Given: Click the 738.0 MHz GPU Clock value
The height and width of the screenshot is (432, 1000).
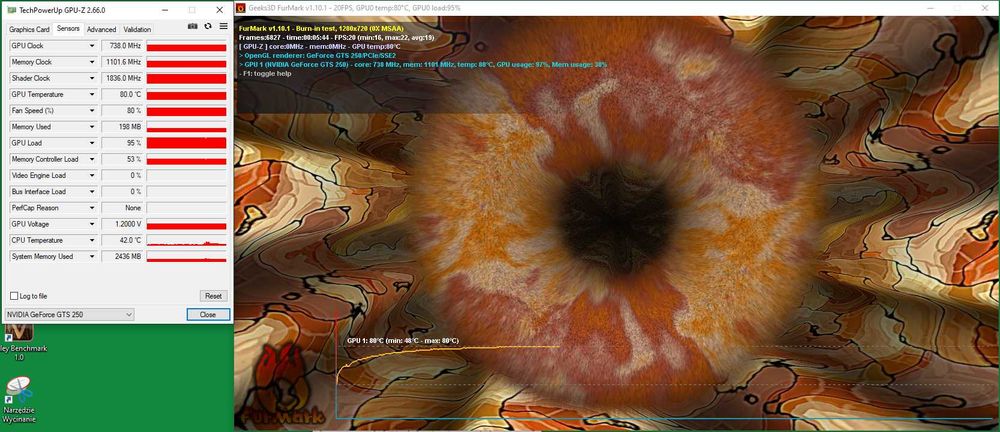Looking at the screenshot, I should coord(122,46).
